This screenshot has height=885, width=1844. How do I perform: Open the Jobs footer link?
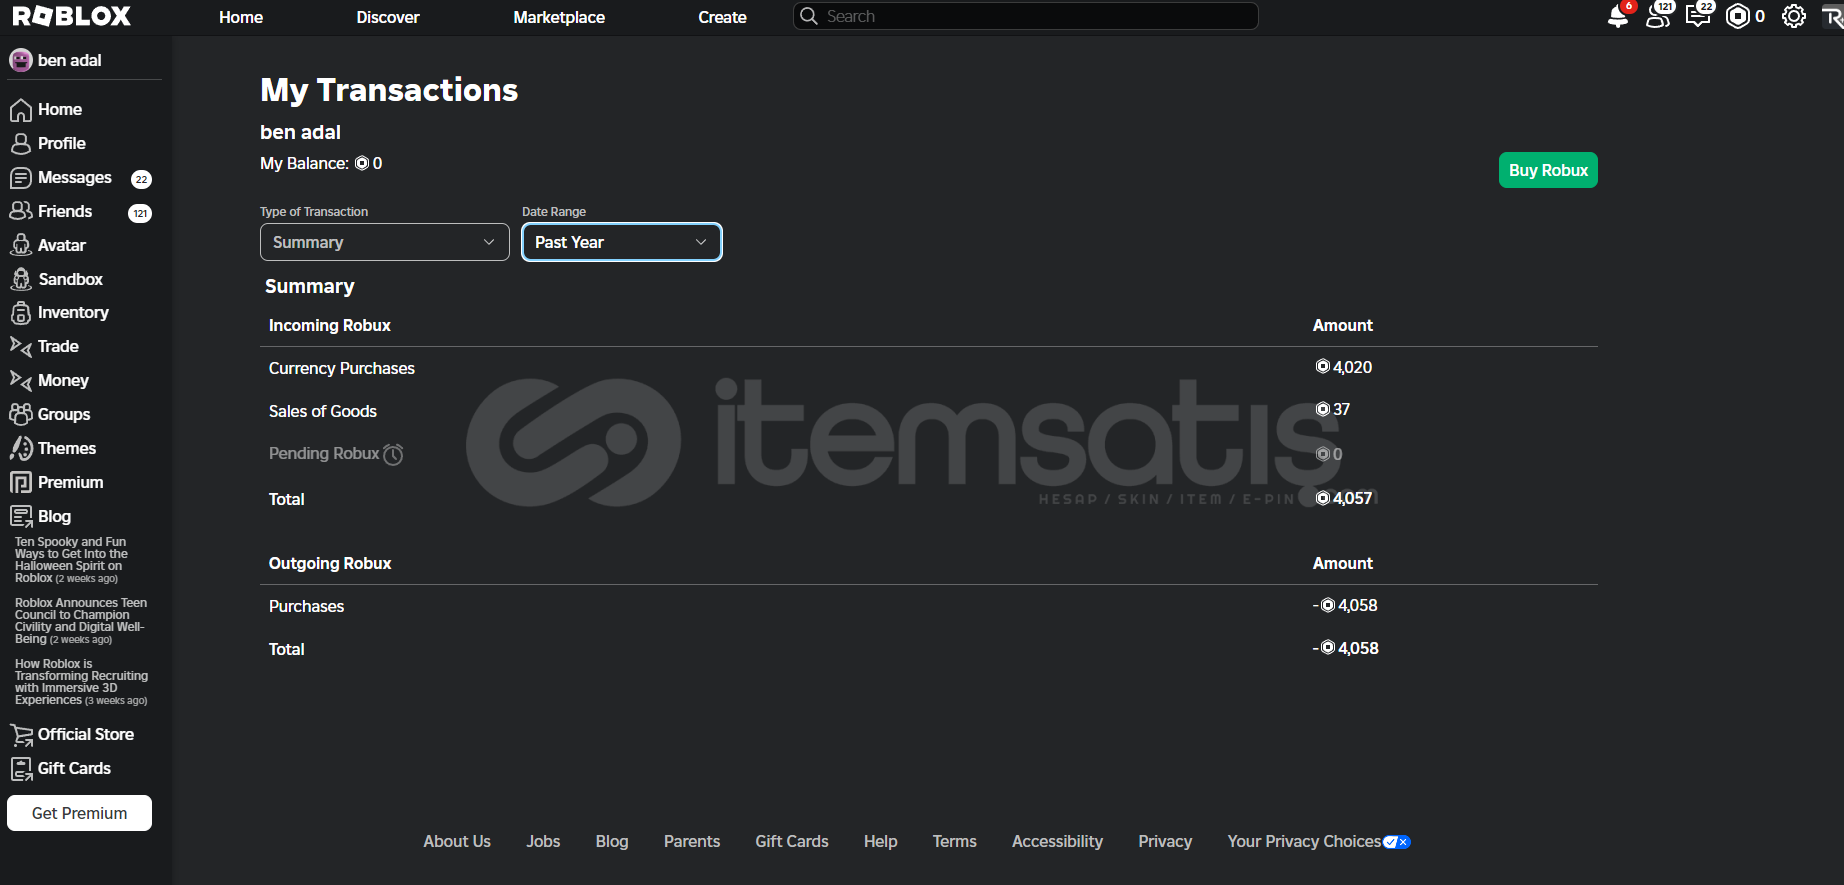point(543,842)
